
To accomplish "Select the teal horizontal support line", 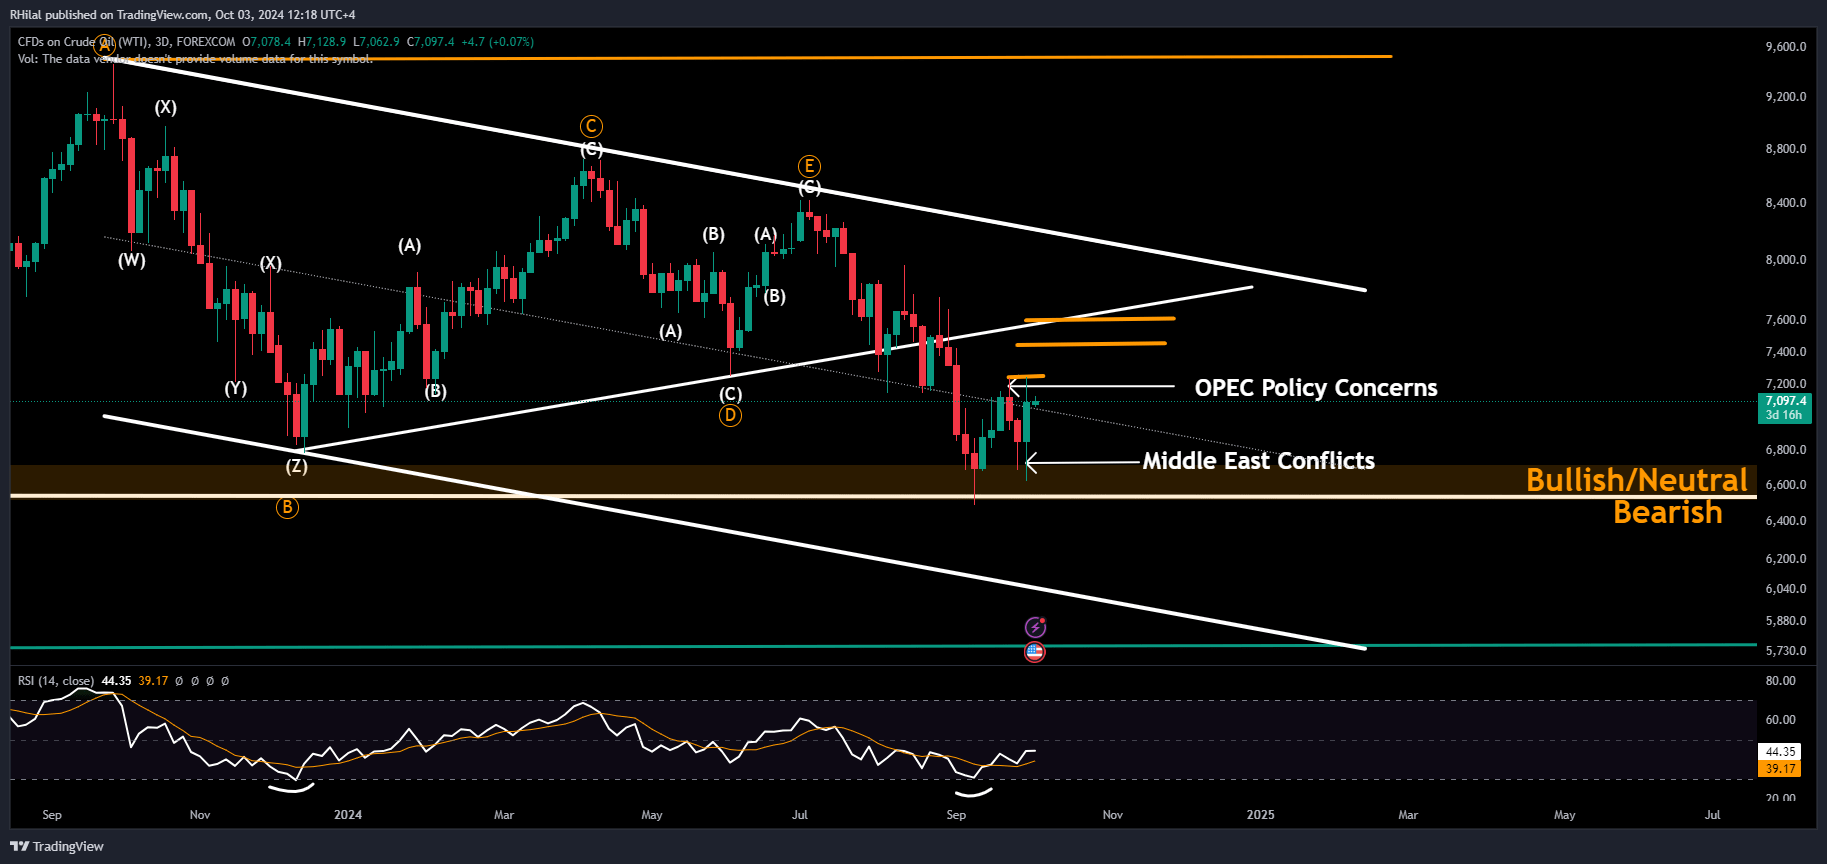I will click(x=883, y=646).
